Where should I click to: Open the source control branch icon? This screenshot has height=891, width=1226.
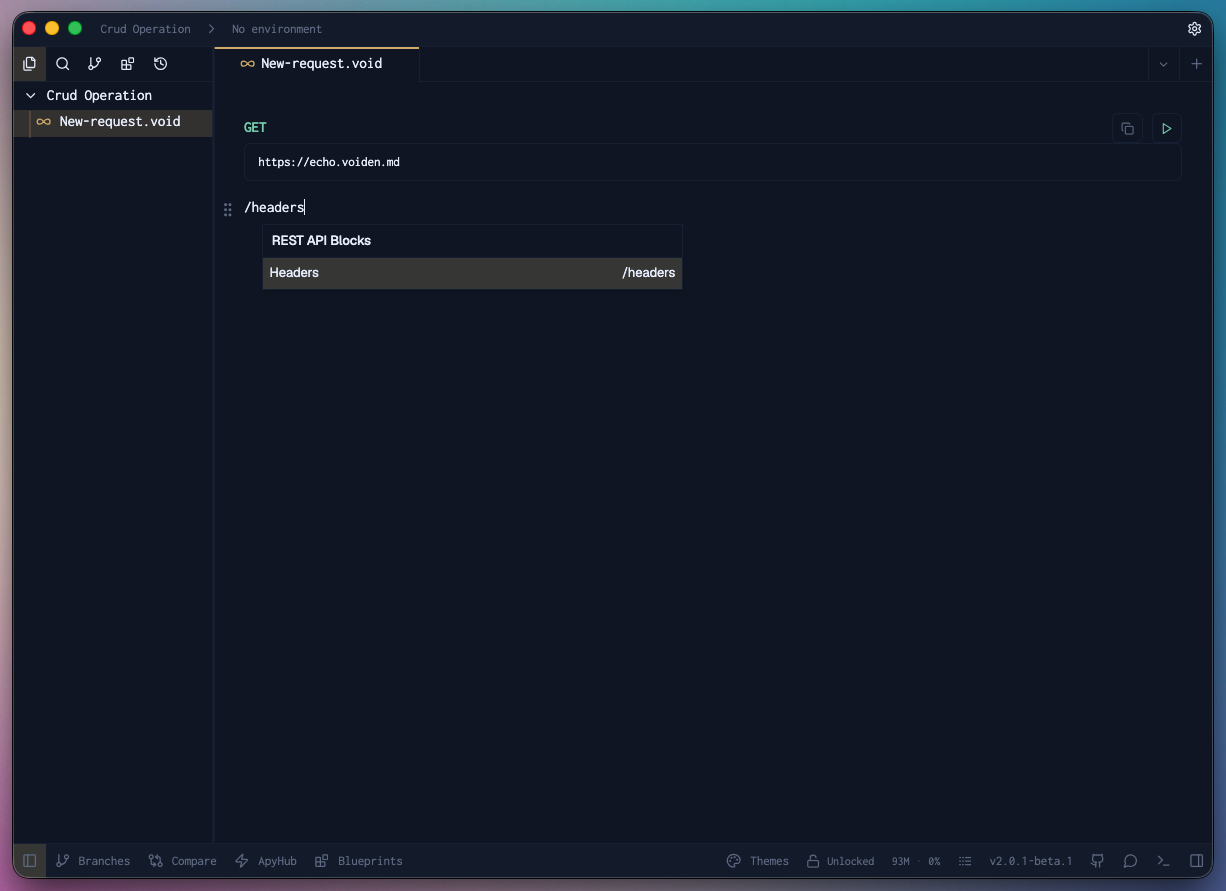point(94,64)
